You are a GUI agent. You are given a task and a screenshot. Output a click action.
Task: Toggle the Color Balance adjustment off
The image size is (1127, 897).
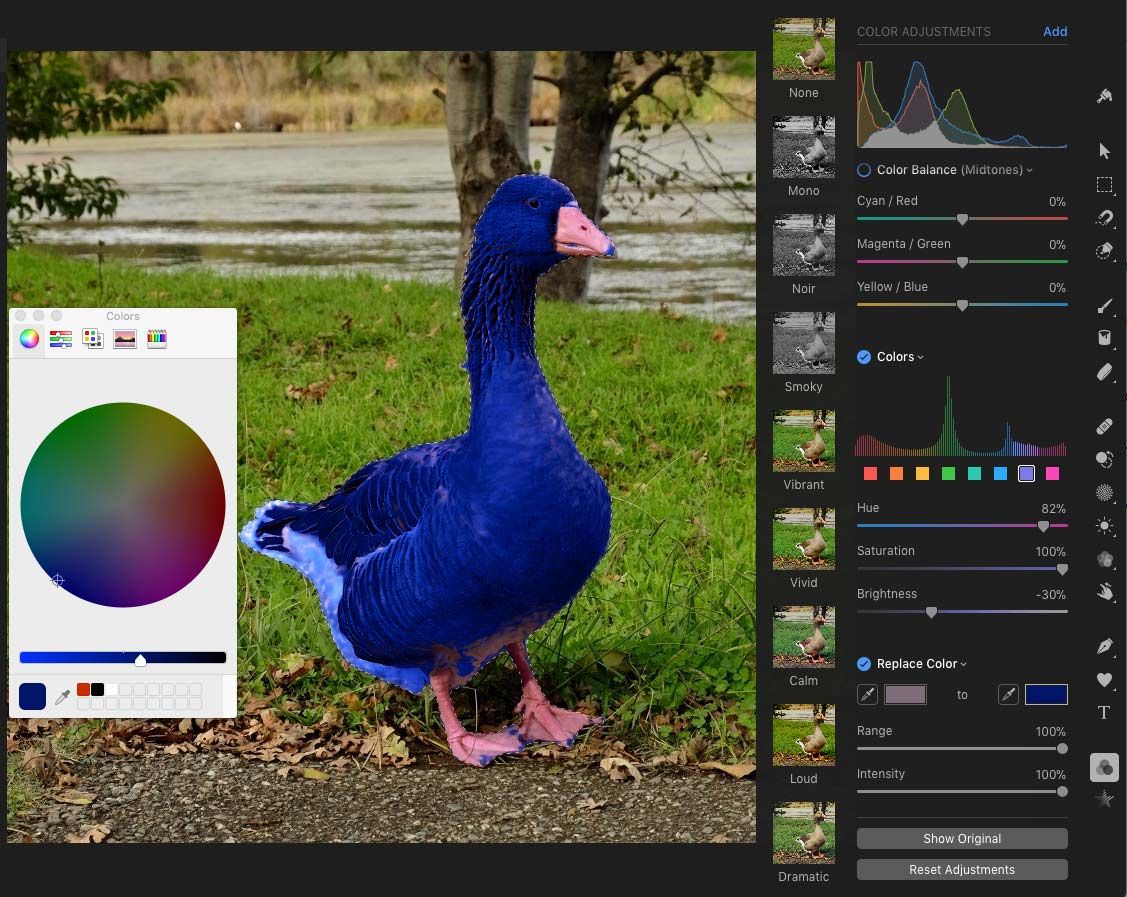[862, 170]
